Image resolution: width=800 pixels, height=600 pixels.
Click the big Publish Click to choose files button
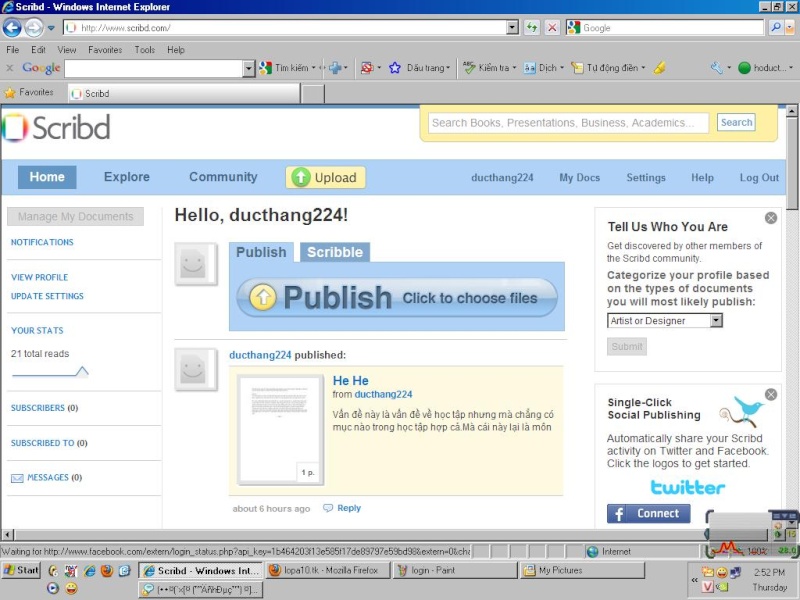[396, 297]
